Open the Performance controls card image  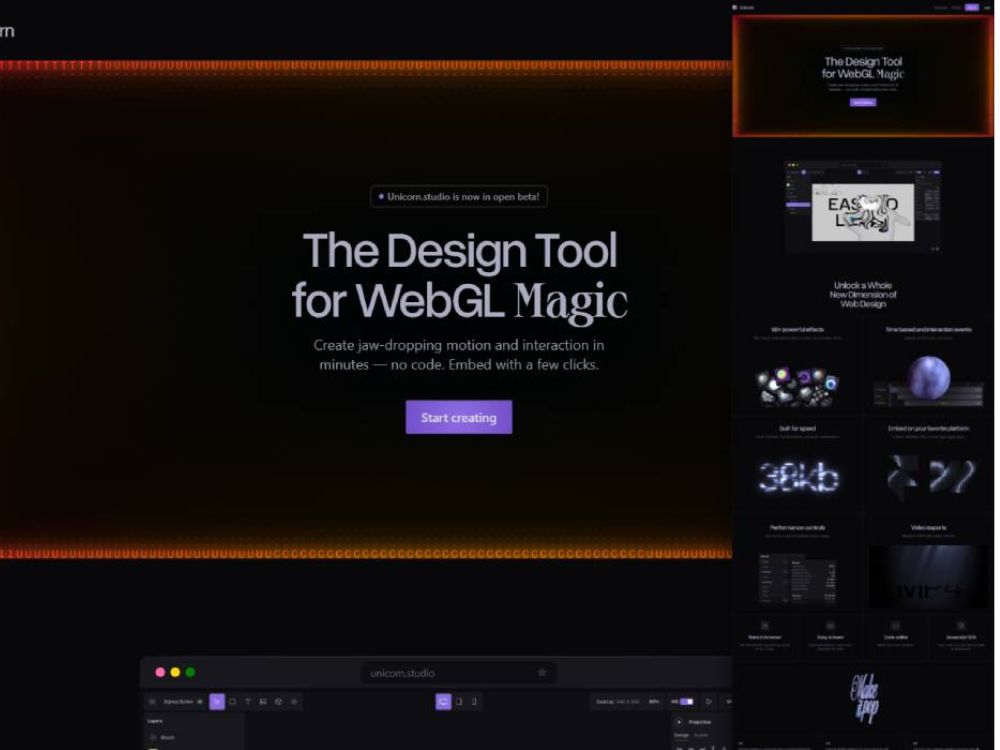coord(797,579)
